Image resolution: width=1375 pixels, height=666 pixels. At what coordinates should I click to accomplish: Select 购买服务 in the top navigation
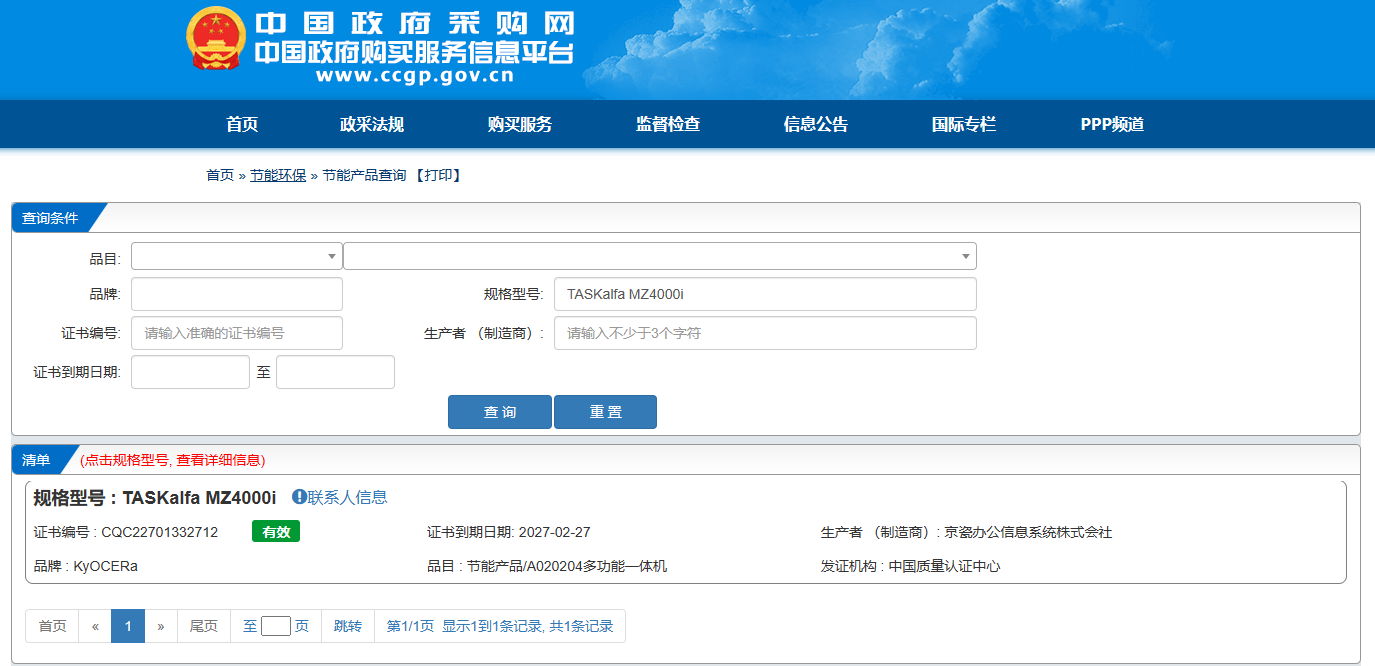pyautogui.click(x=520, y=125)
